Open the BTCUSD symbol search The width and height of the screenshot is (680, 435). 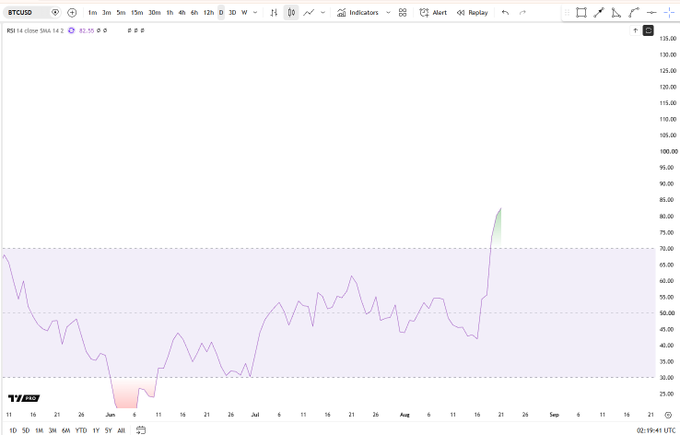coord(20,13)
